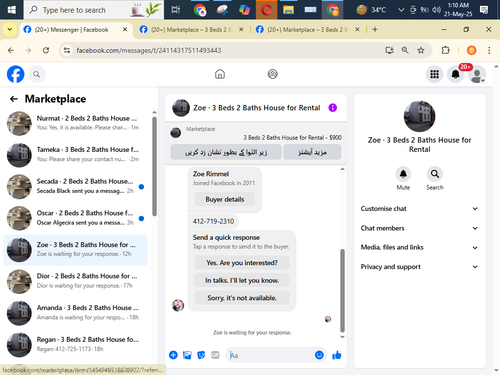Click the Urdu more options button
500x375 pixels.
coord(312,152)
